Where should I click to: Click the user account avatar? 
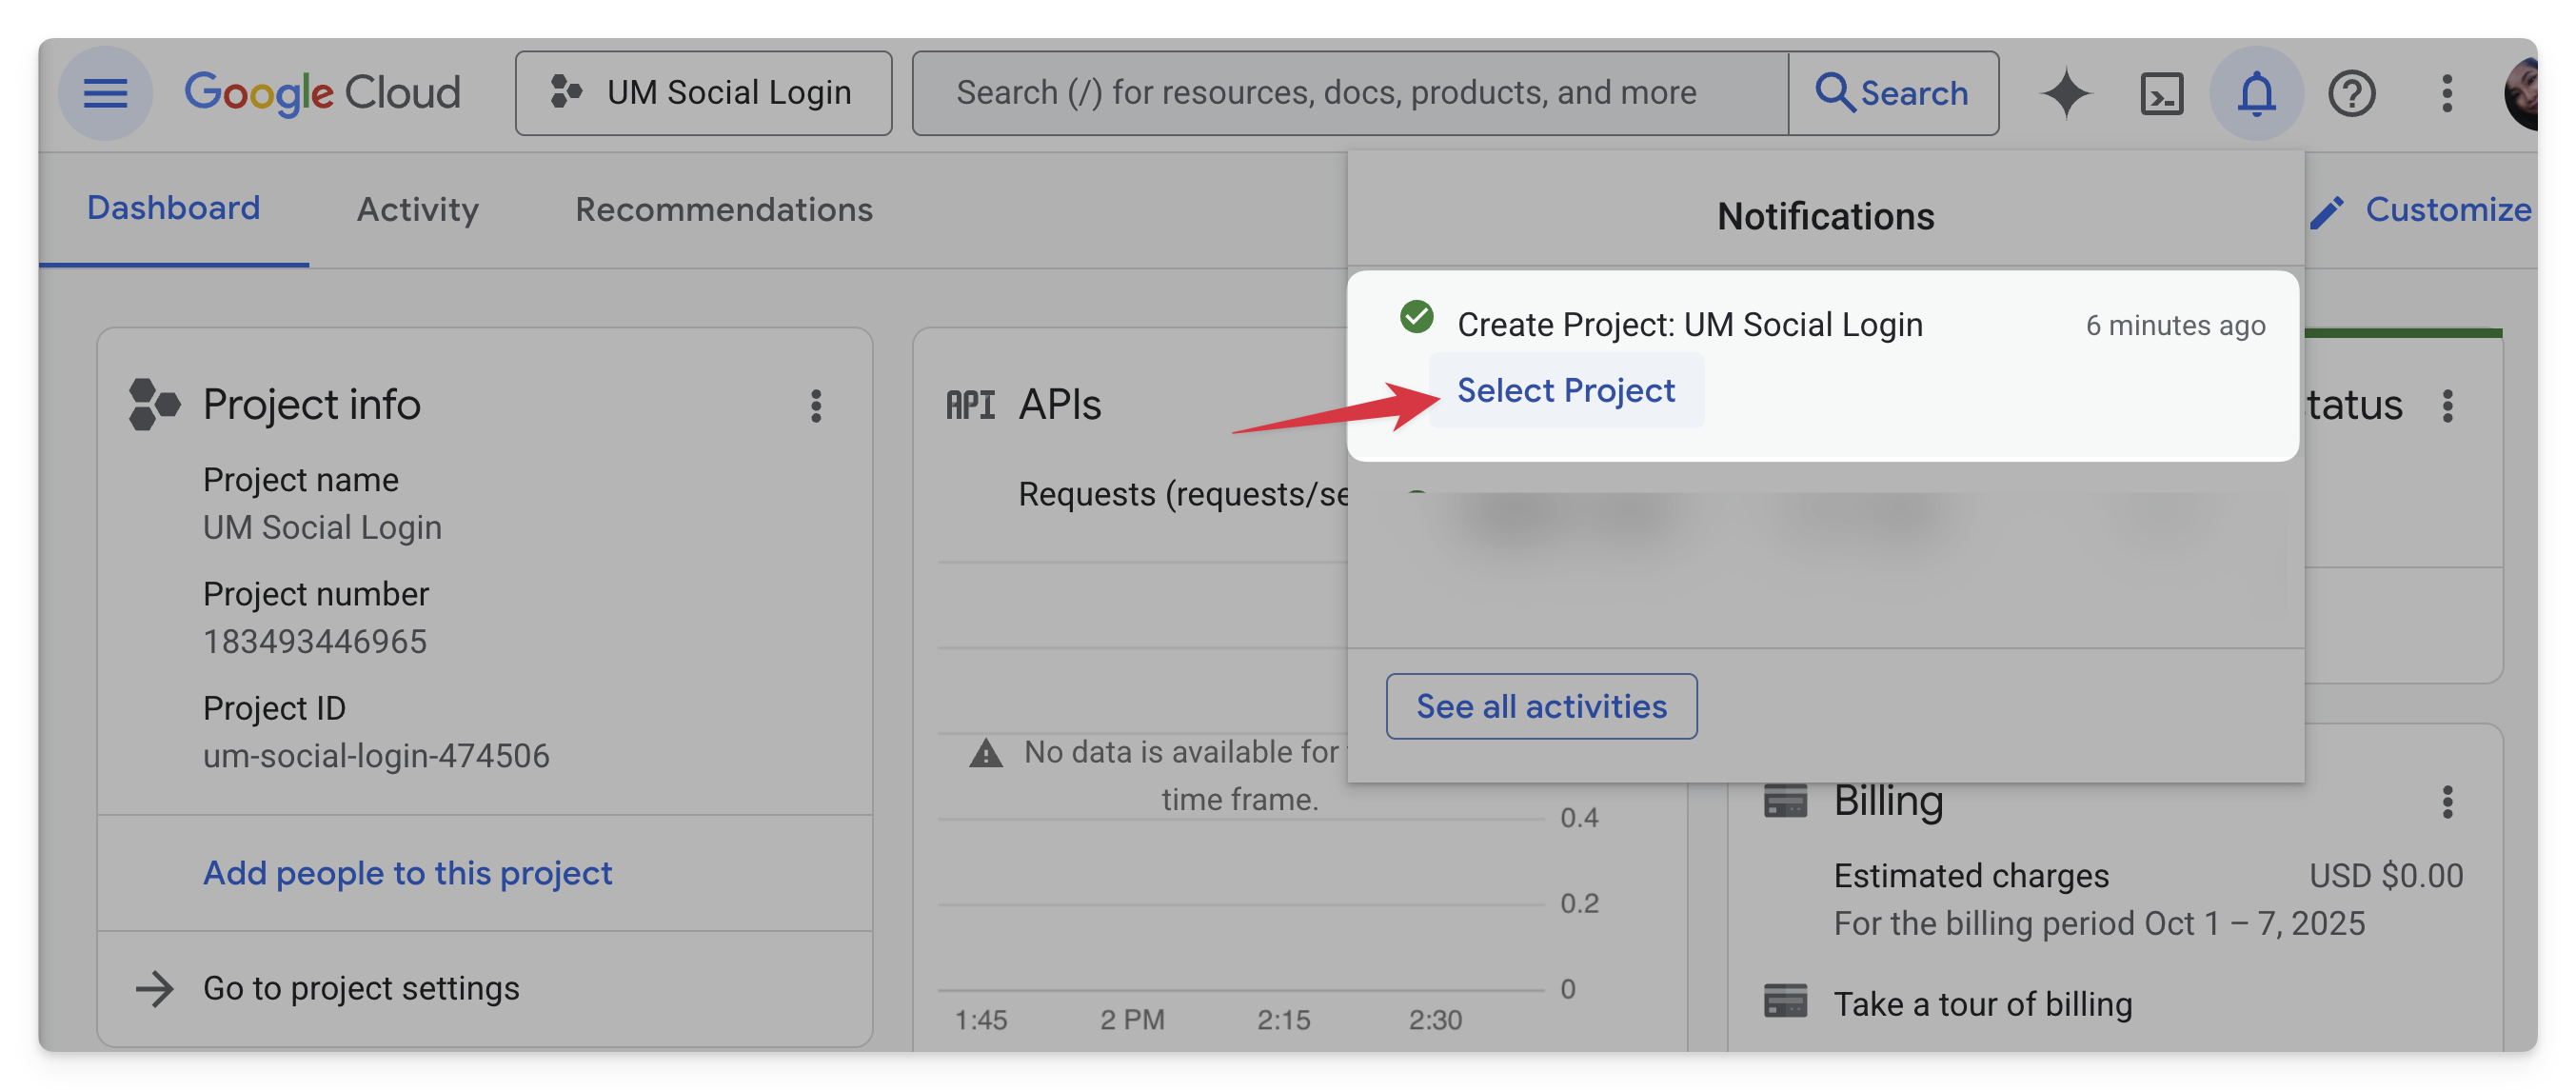pyautogui.click(x=2522, y=93)
